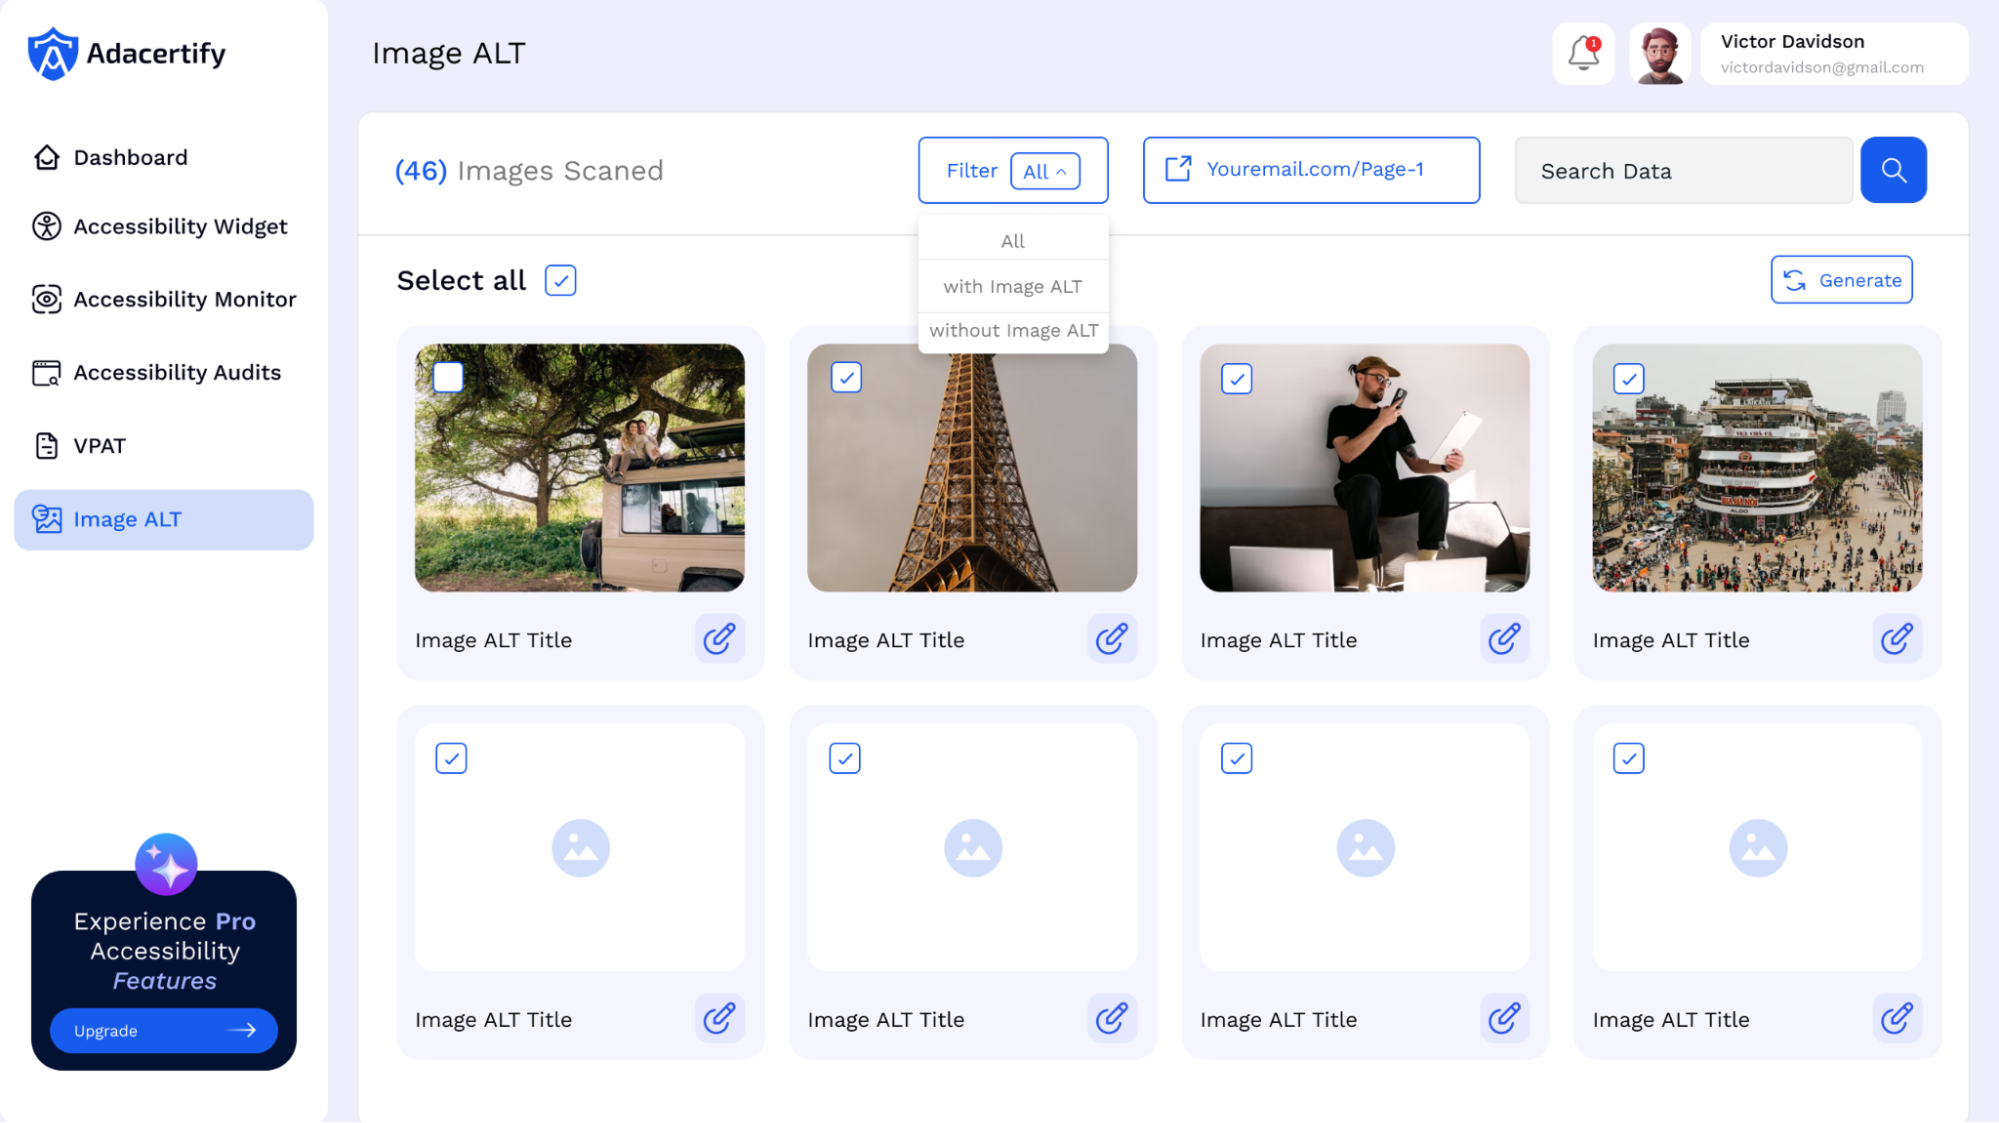Edit ALT title of Eiffel Tower image

click(1112, 638)
